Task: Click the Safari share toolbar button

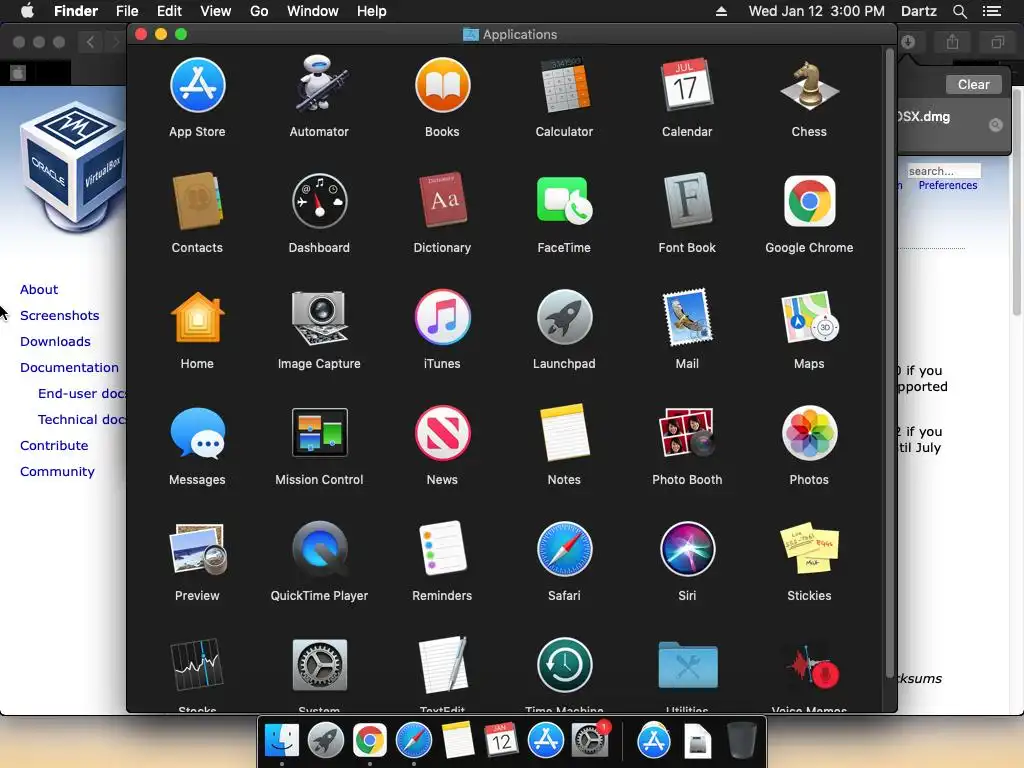Action: [952, 42]
